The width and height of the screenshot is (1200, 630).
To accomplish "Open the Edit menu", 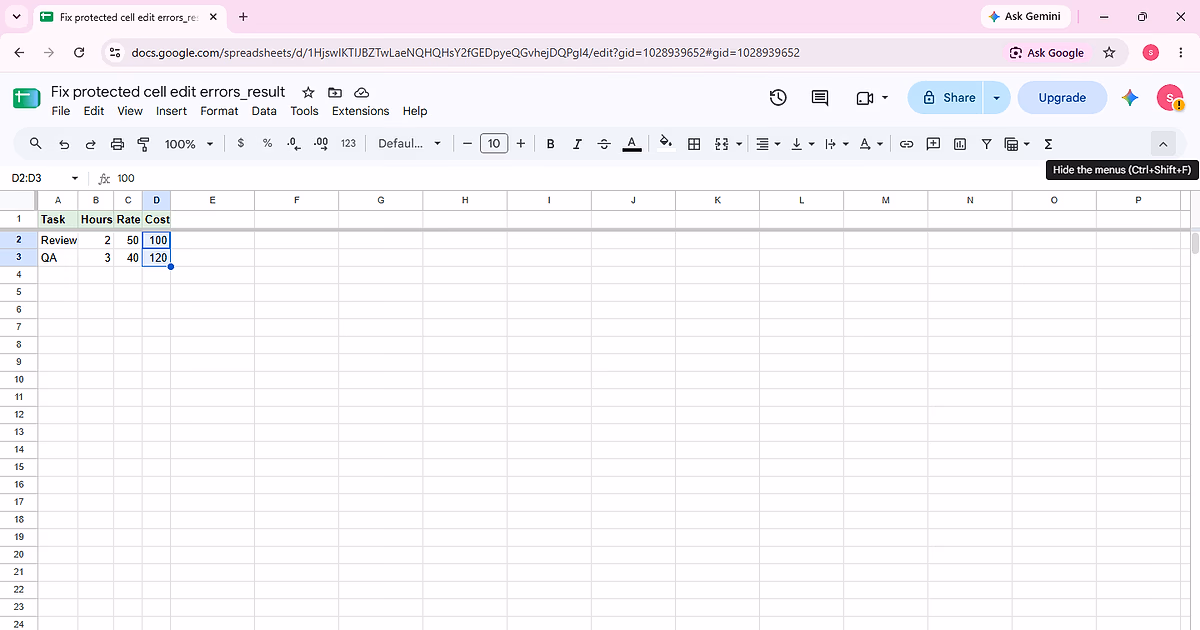I will pyautogui.click(x=94, y=111).
